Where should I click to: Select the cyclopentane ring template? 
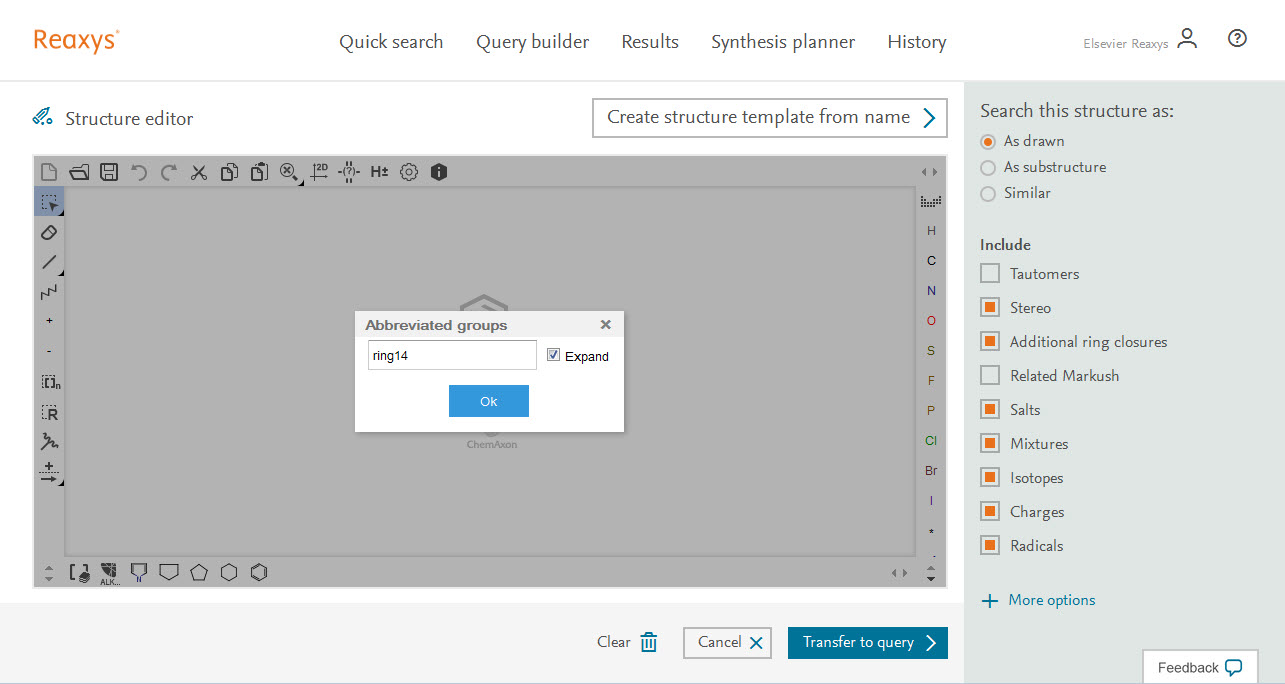point(199,572)
